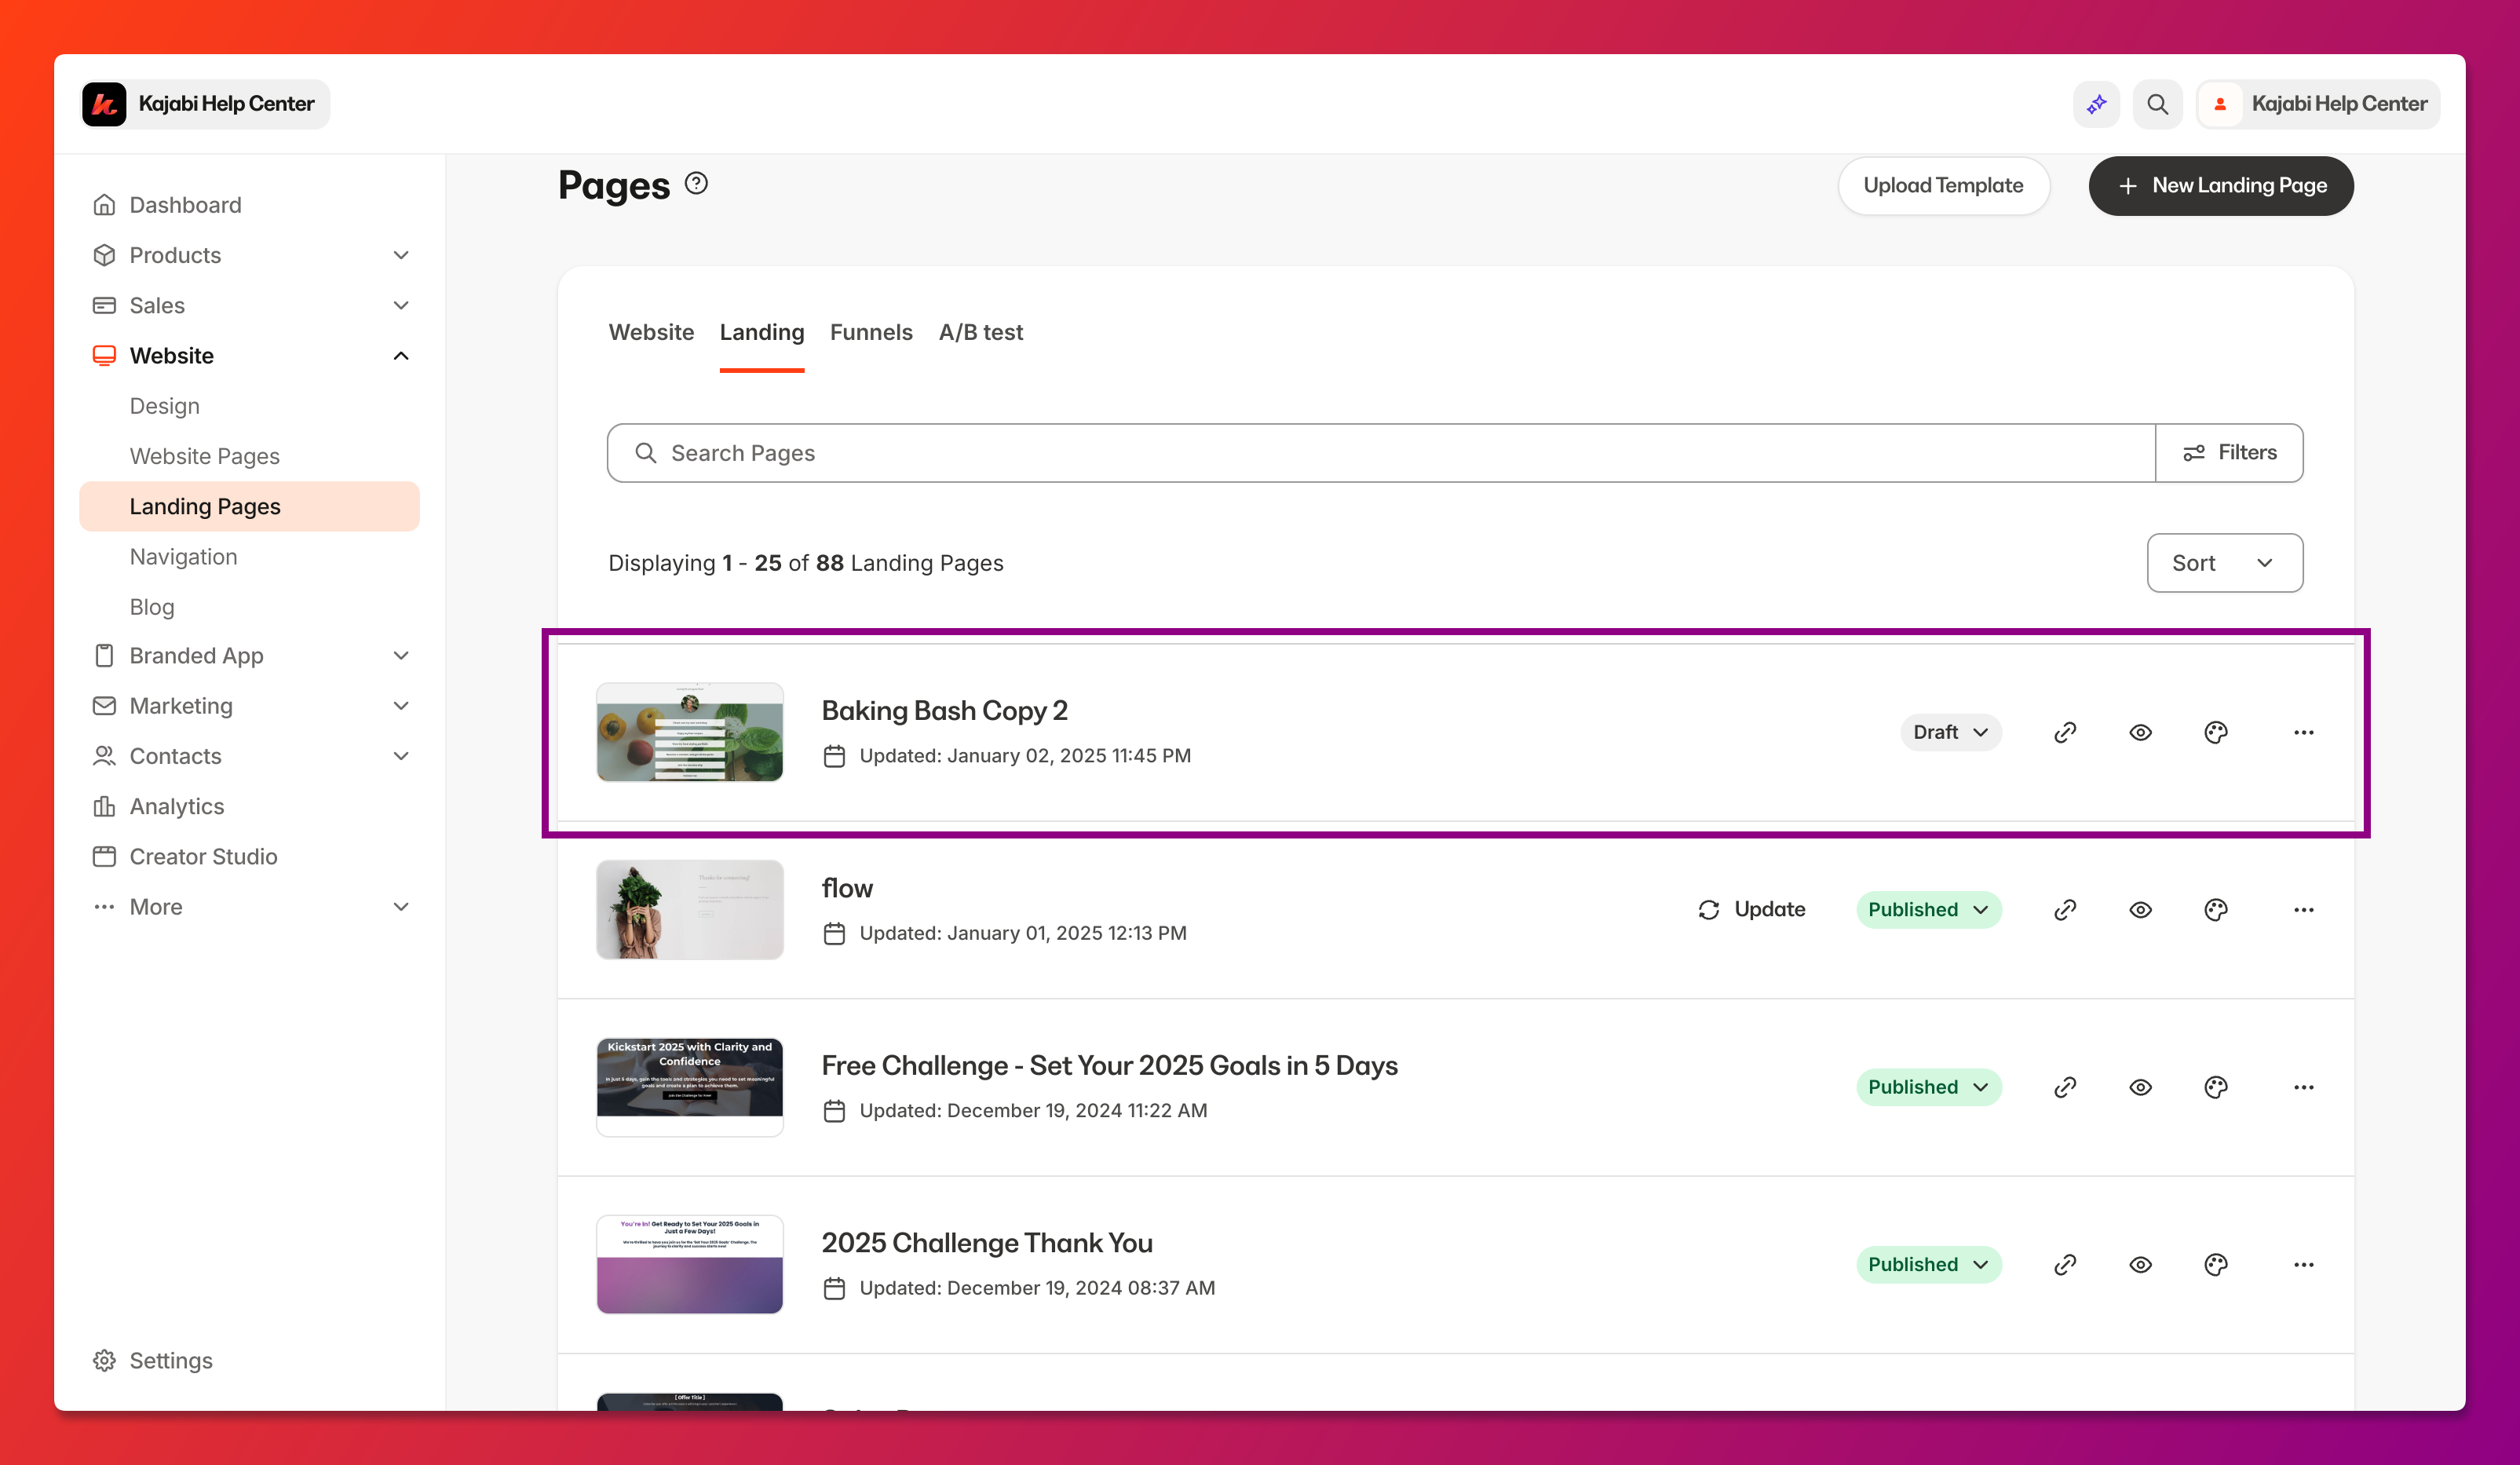
Task: Open design palette for Baking Bash Copy 2
Action: tap(2216, 732)
